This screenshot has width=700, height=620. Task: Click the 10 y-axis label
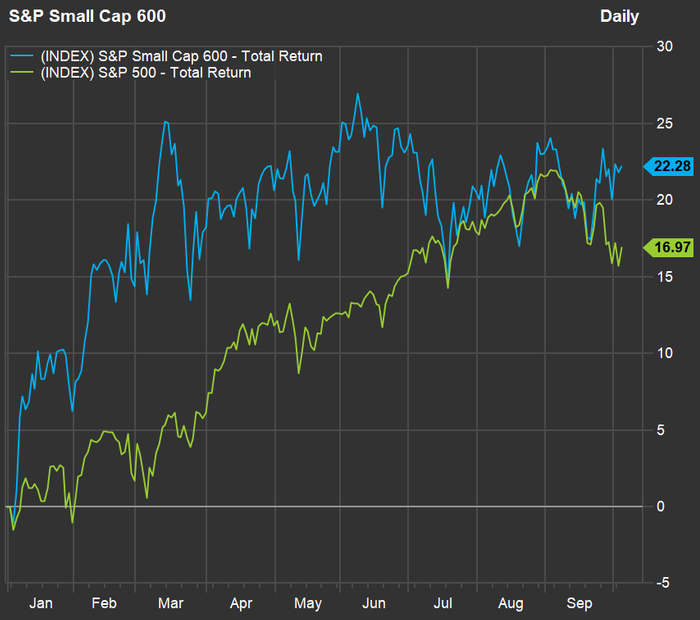tap(664, 354)
